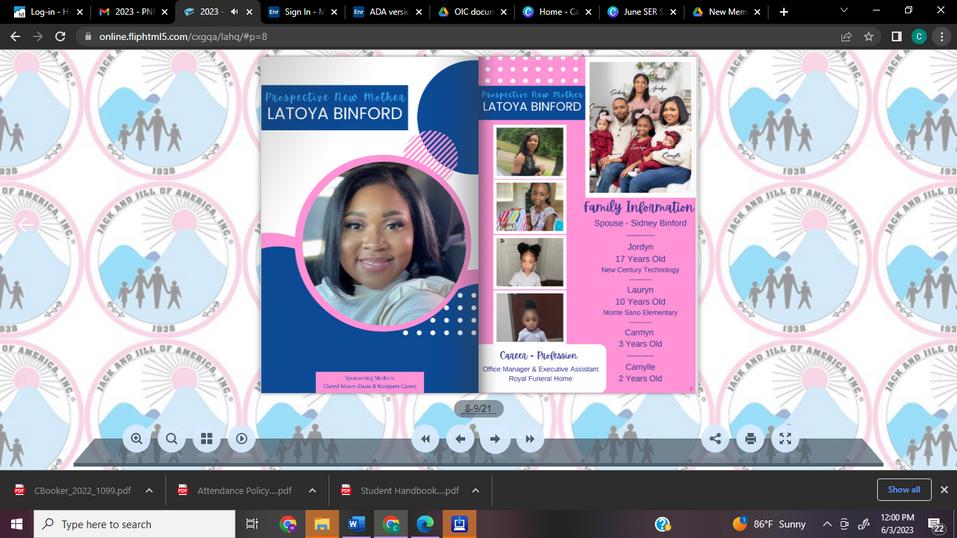Click Career - Profession heading
The image size is (957, 538).
[538, 355]
